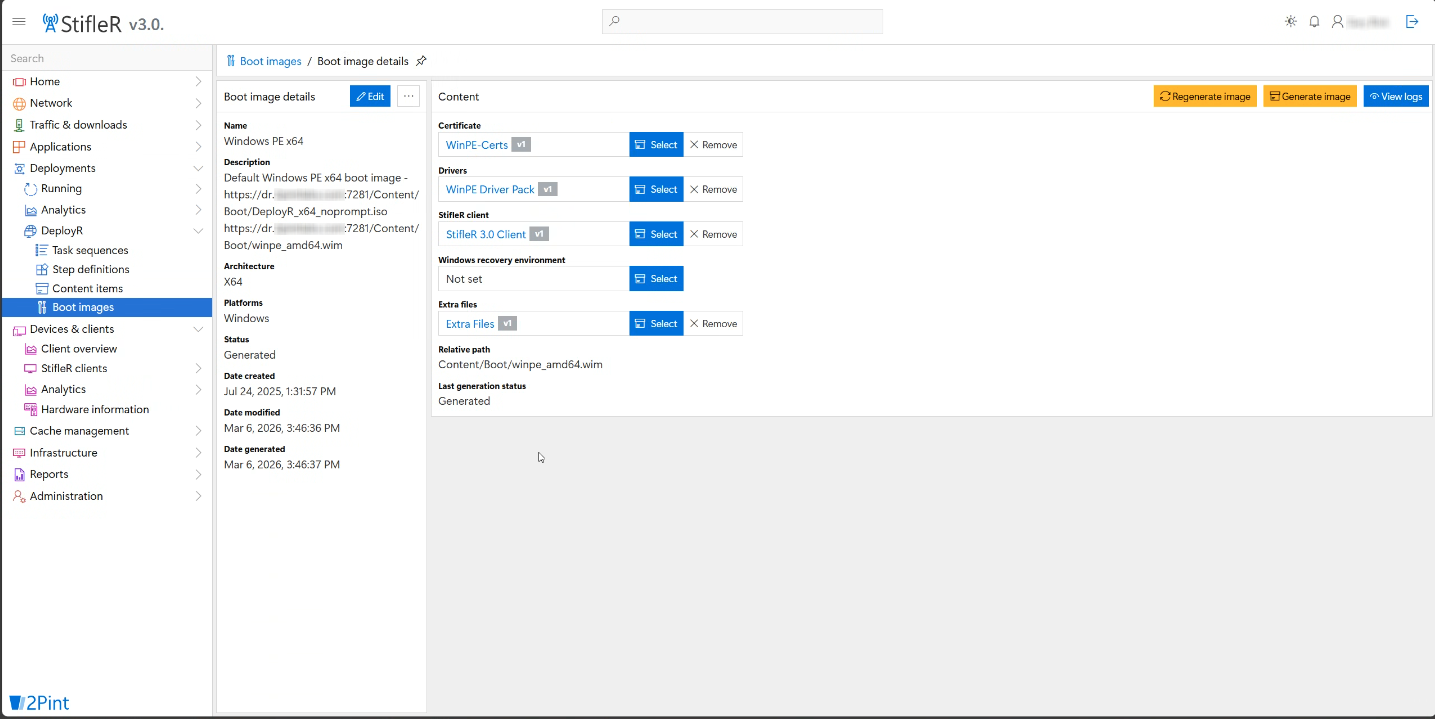This screenshot has height=719, width=1435.
Task: Open Hardware information from the sidebar
Action: [x=95, y=409]
